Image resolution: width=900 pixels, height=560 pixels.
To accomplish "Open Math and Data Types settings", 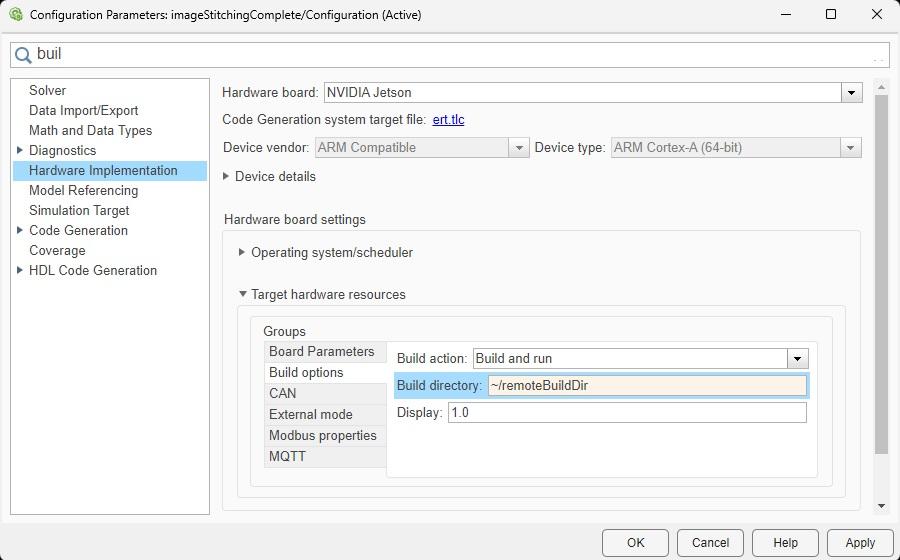I will (91, 131).
